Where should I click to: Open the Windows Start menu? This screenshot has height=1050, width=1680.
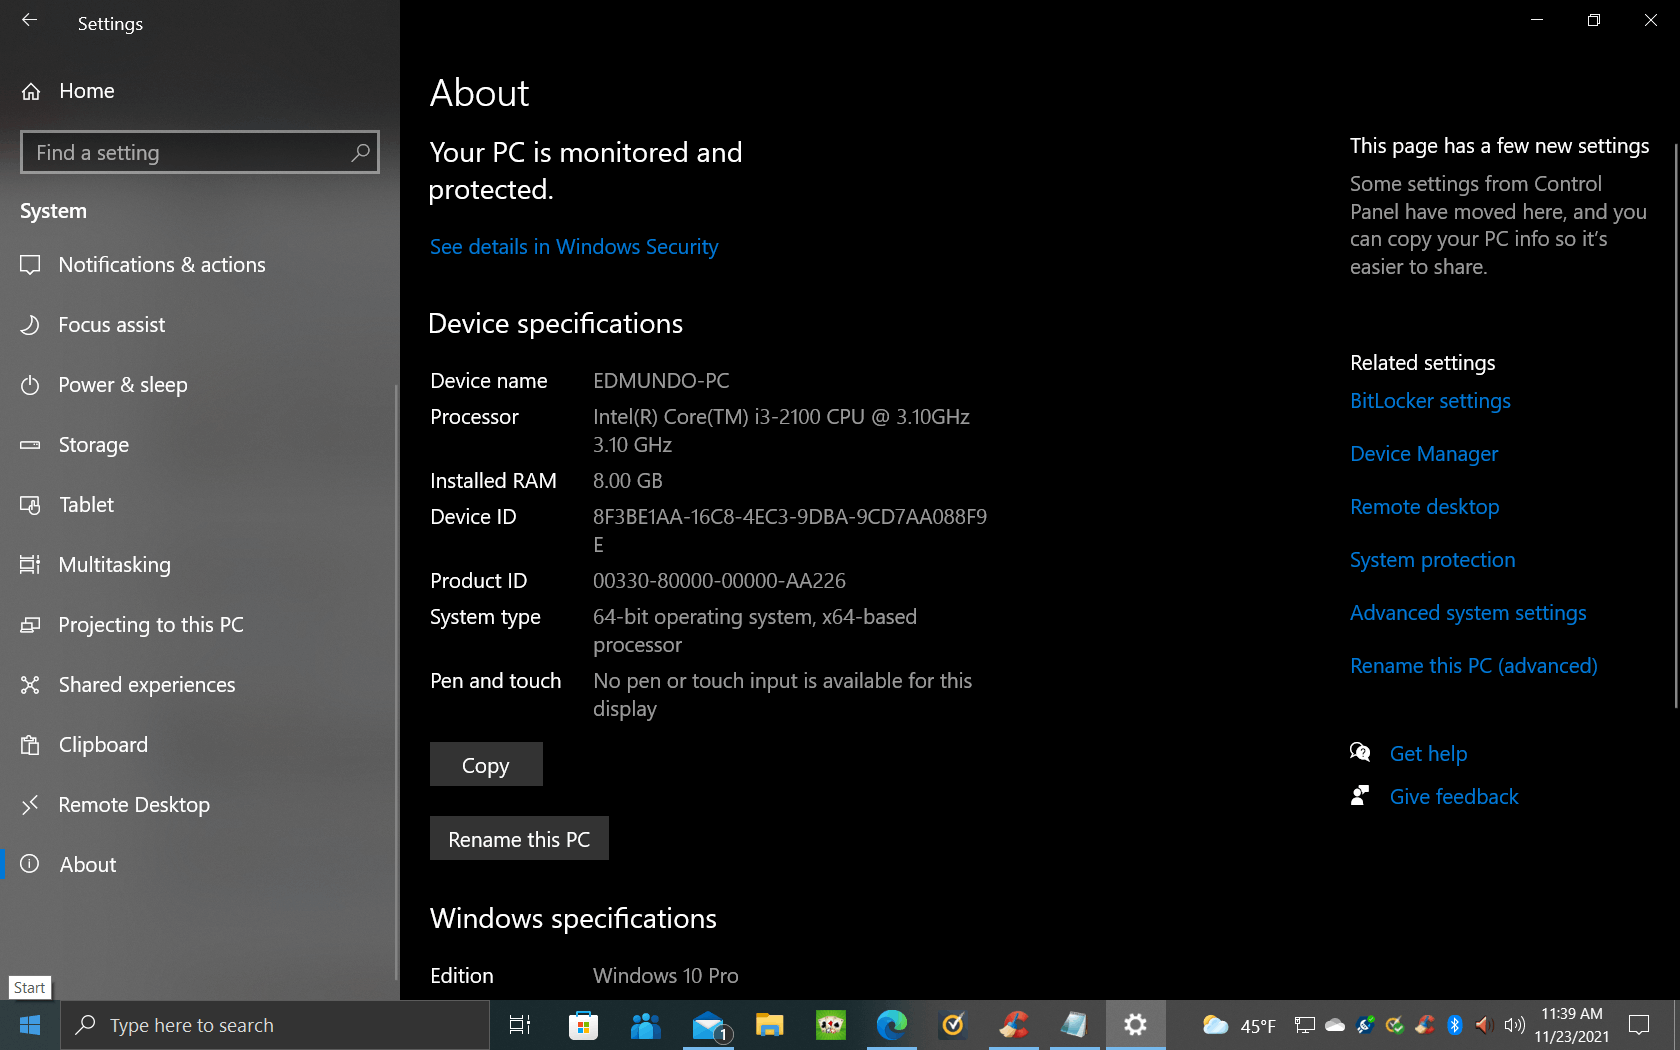click(x=30, y=1025)
